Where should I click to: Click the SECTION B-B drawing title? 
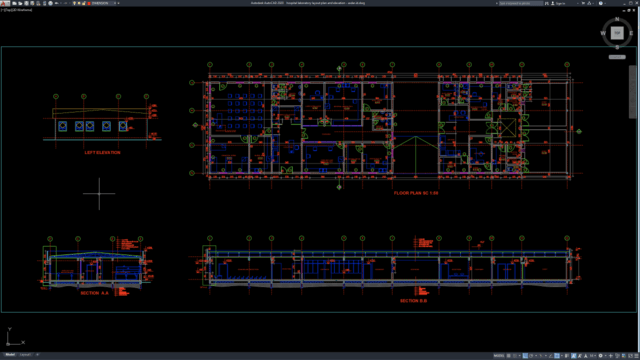coord(413,301)
